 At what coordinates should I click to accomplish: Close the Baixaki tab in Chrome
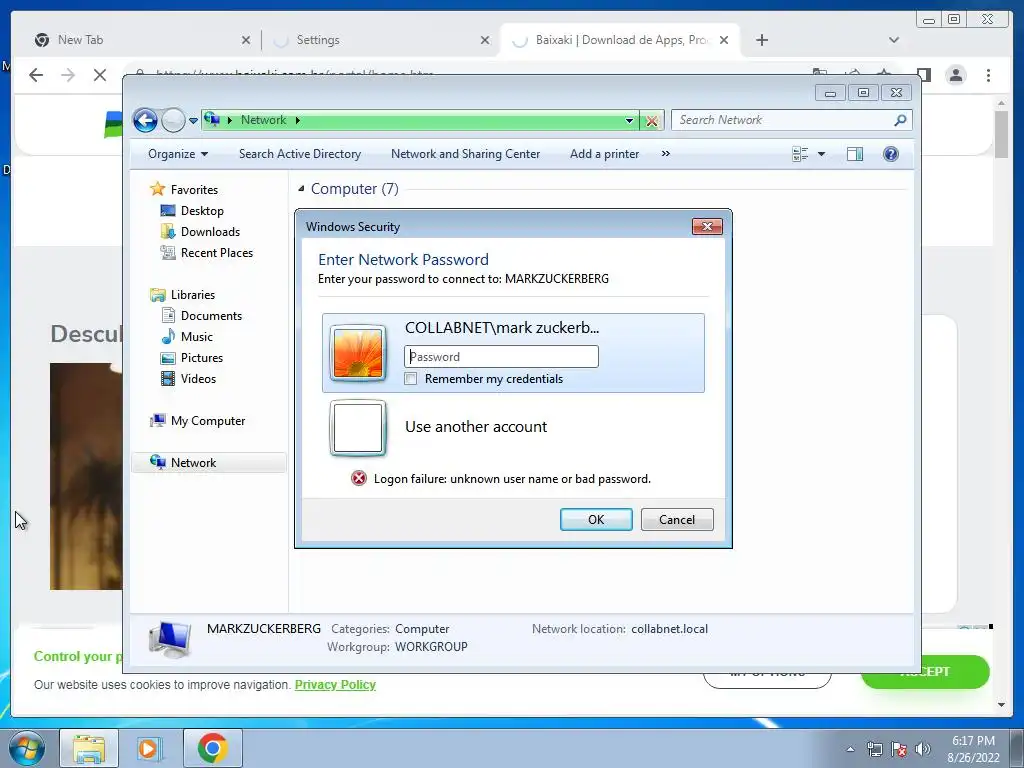coord(724,40)
